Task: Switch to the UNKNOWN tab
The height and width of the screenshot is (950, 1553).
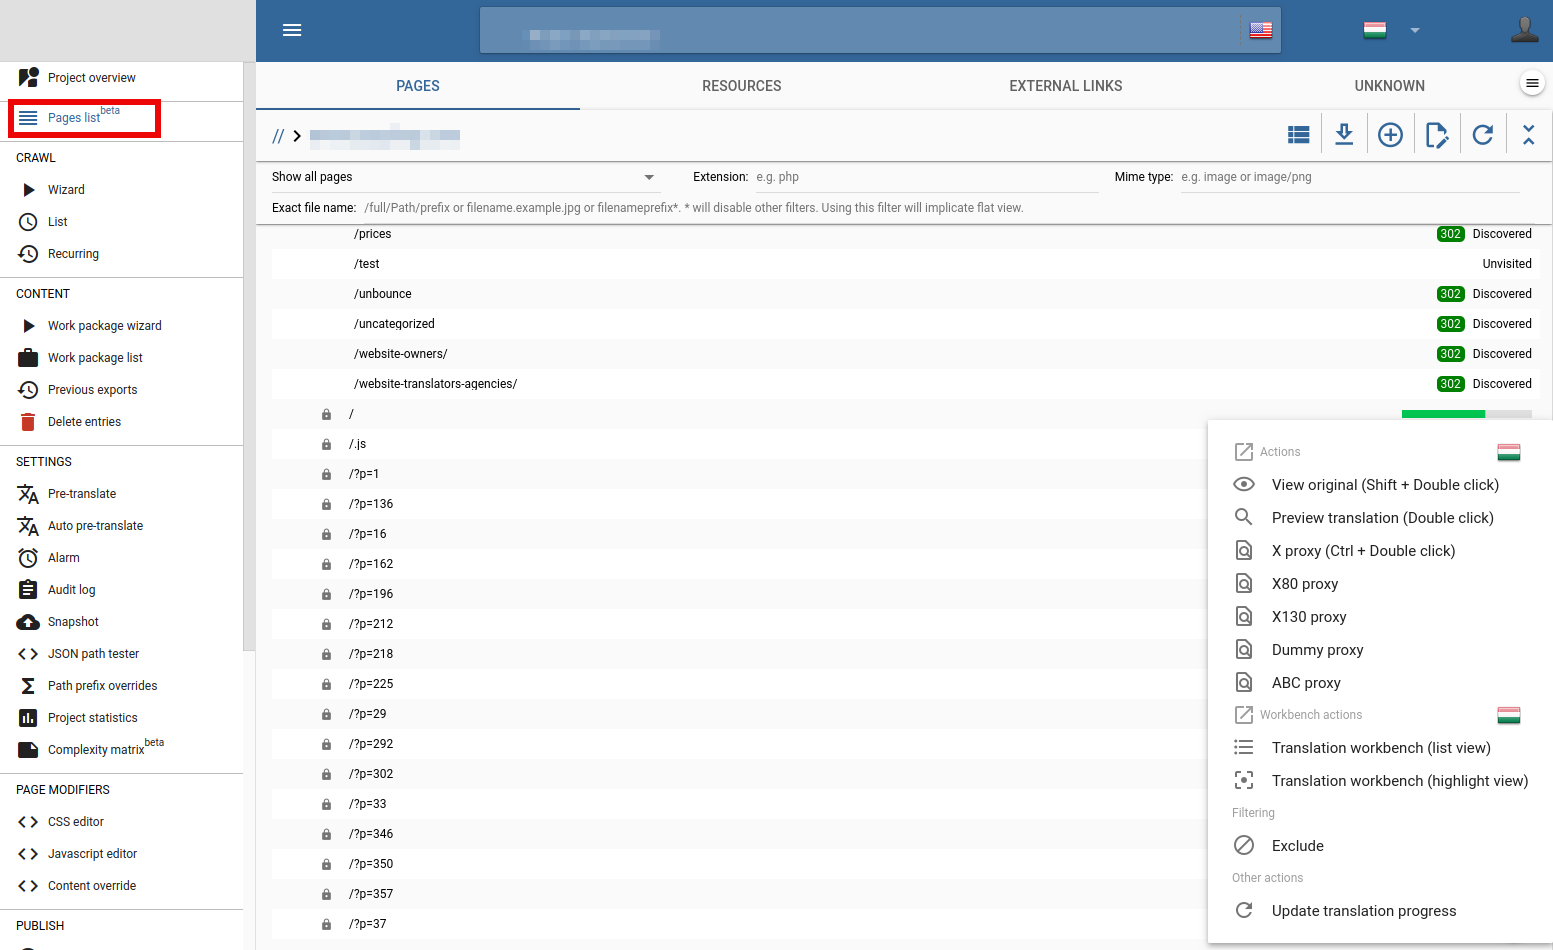Action: click(x=1390, y=86)
